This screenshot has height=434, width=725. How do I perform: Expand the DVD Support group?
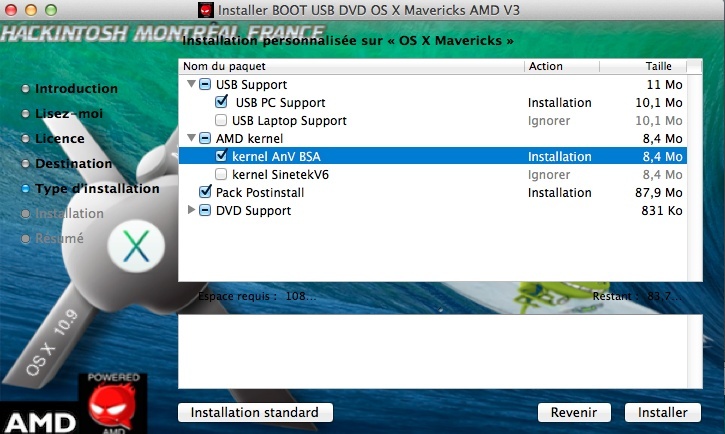click(x=191, y=210)
